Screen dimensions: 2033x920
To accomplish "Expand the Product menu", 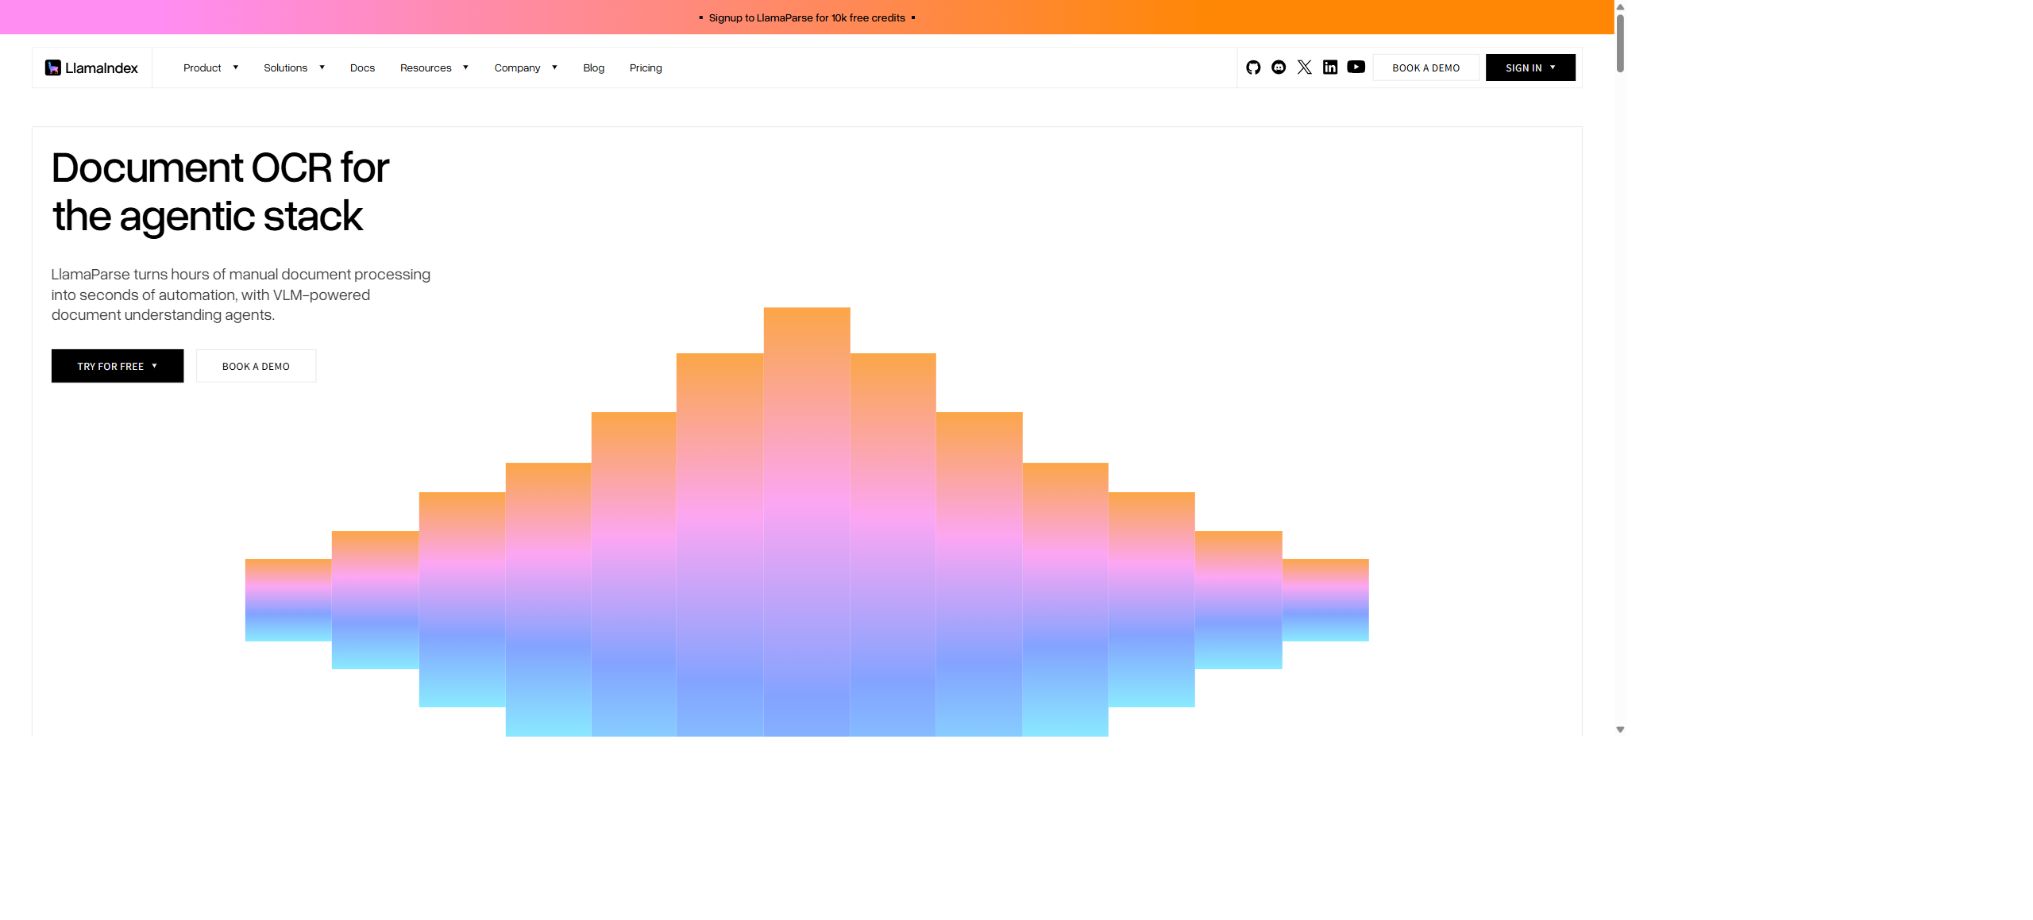I will click(x=211, y=68).
